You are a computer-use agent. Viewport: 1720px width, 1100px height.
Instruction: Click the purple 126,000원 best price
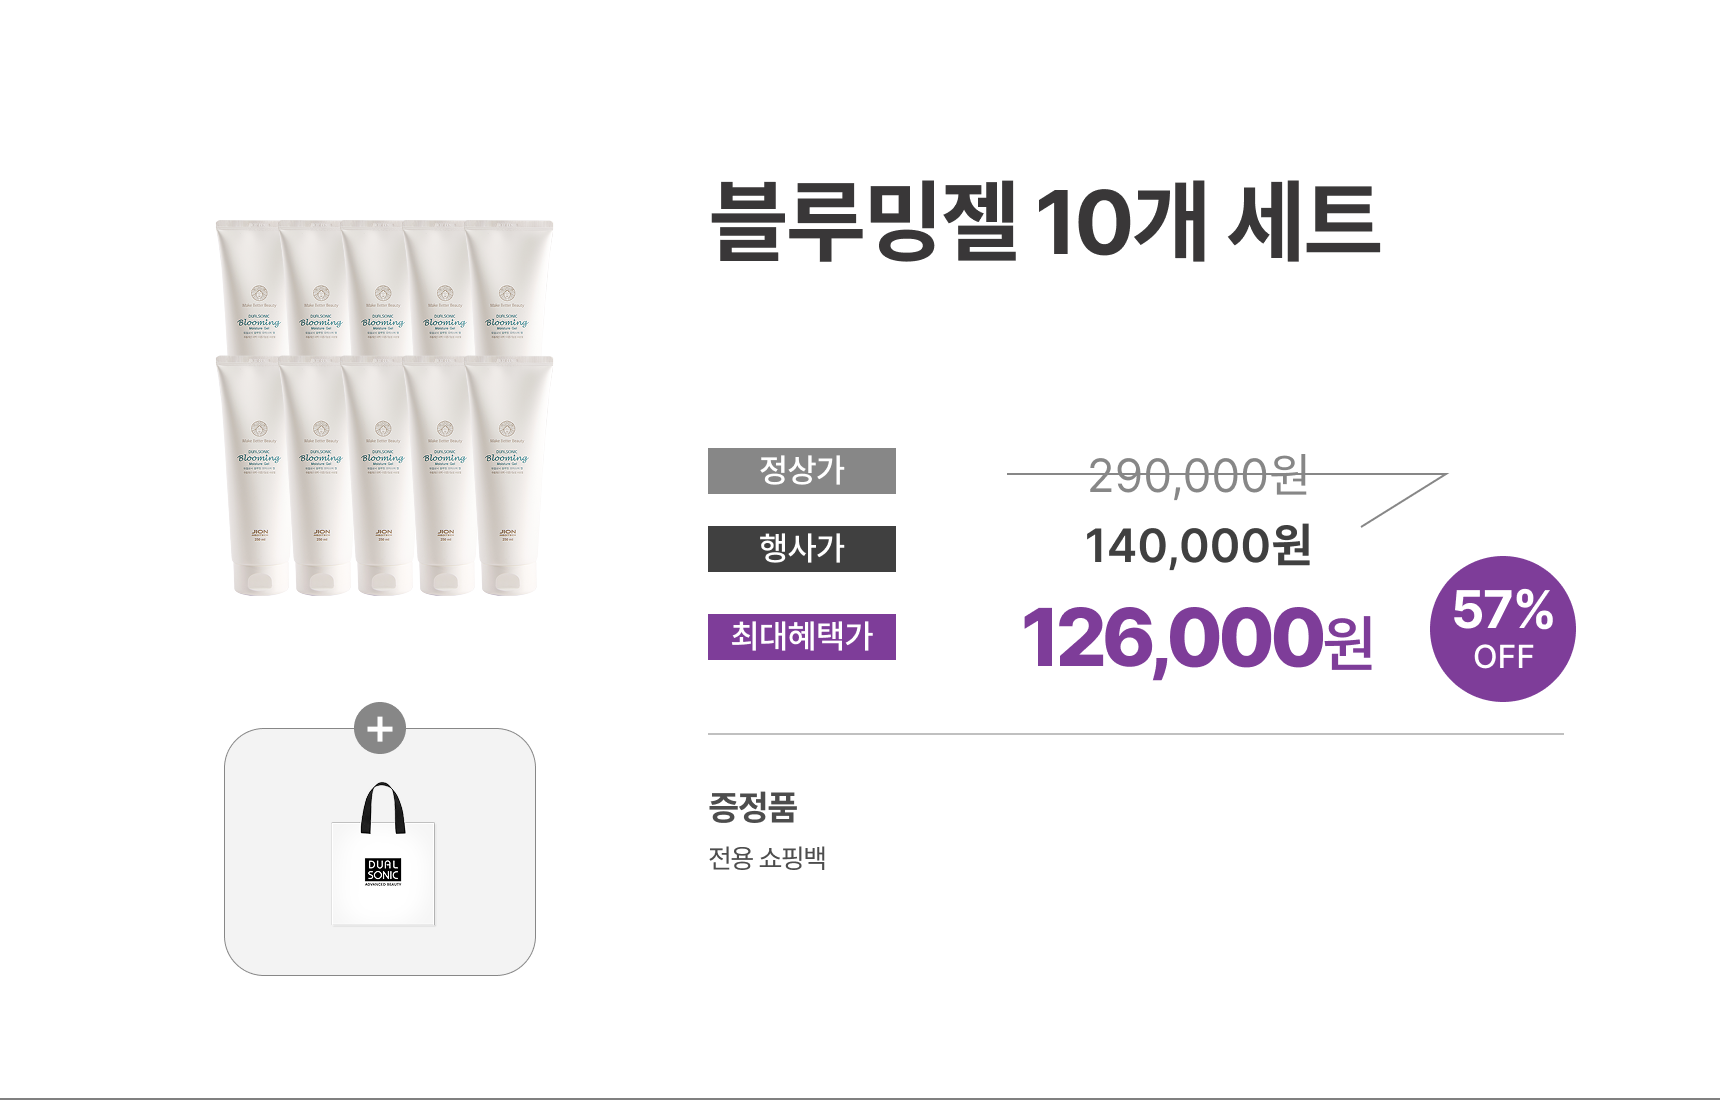tap(1197, 638)
